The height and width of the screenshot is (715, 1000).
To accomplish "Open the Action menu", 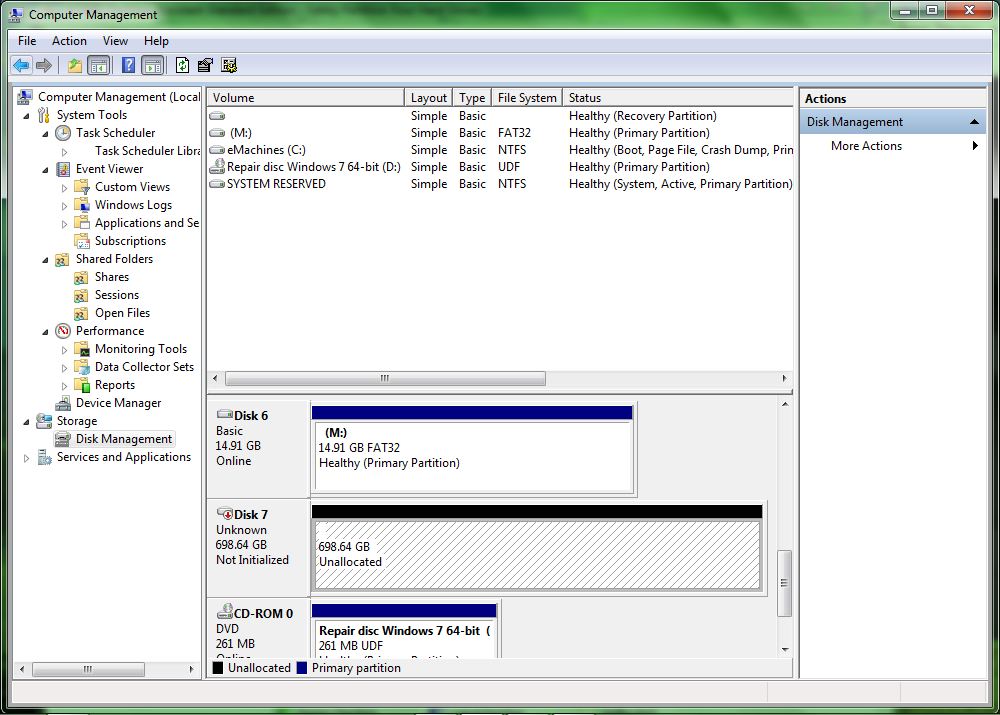I will tap(69, 41).
